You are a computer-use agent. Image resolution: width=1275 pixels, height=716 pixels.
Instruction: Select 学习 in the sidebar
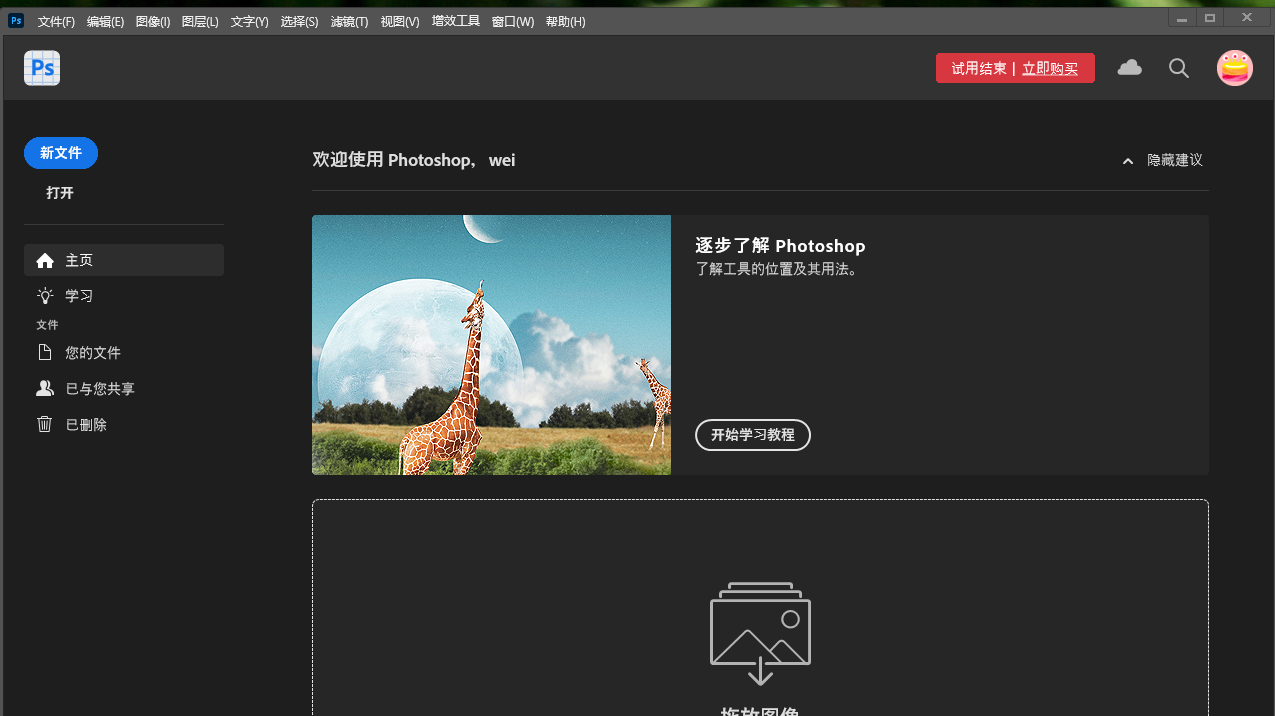click(124, 296)
